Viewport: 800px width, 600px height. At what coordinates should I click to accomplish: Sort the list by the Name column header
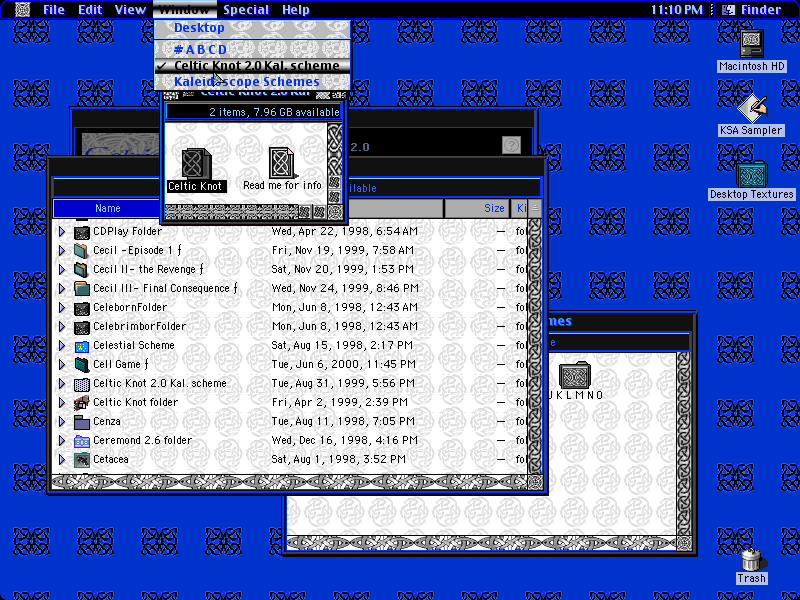[107, 208]
